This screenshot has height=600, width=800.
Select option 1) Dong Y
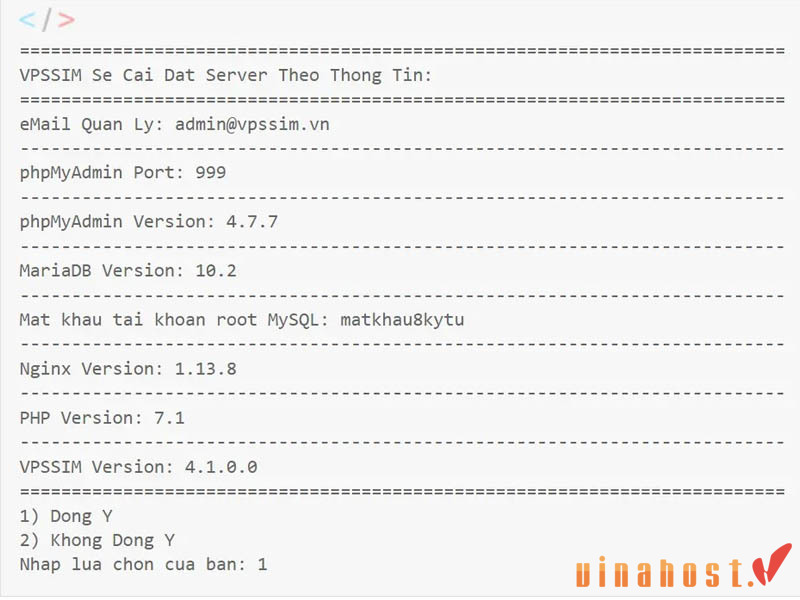pos(66,516)
